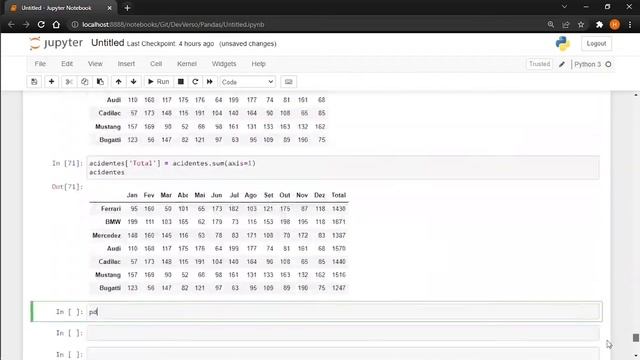Click the BMW row label in Out[71]
This screenshot has height=360, width=640.
[113, 222]
